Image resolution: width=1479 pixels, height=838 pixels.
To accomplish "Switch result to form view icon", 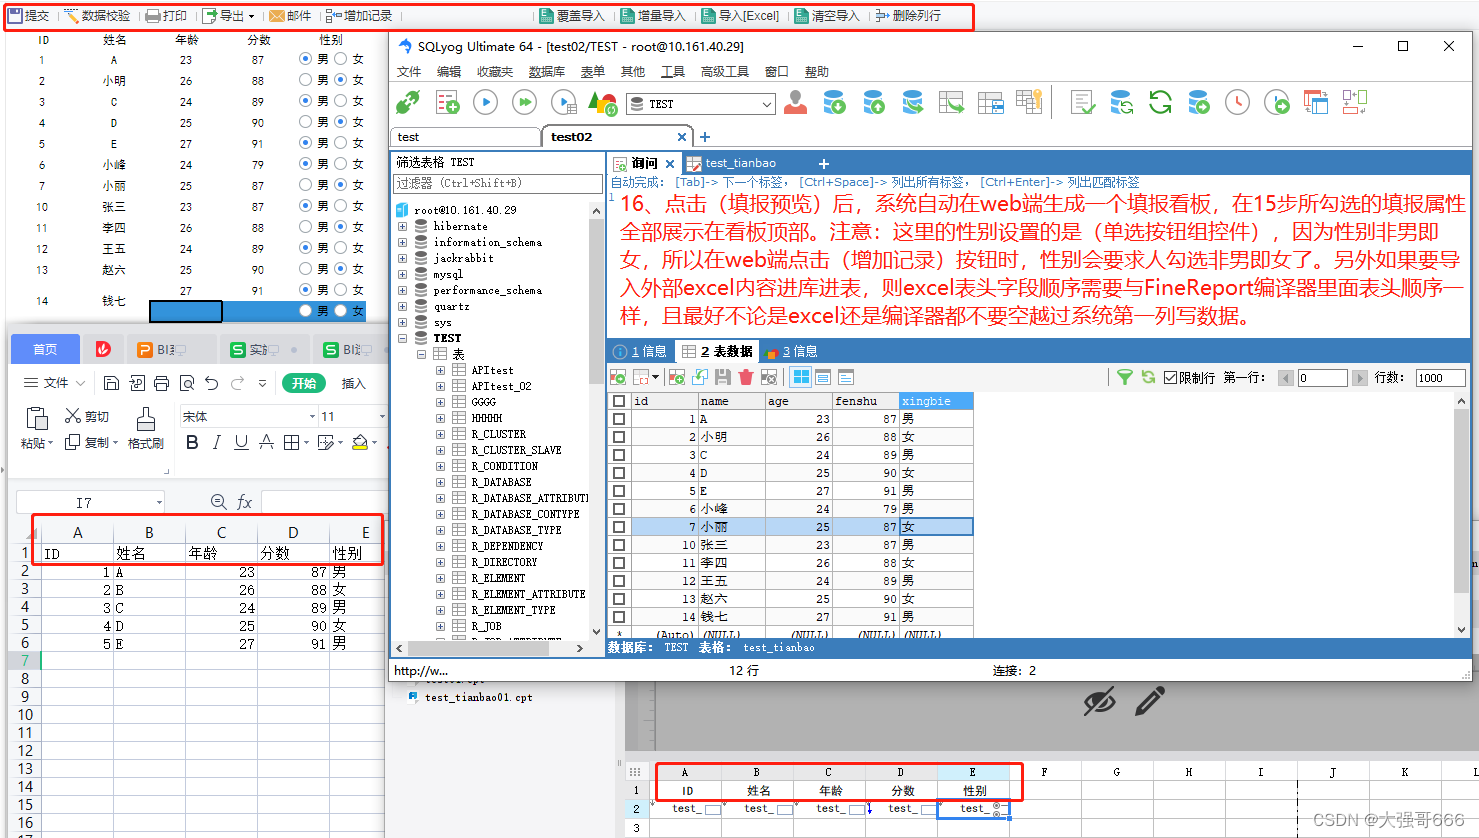I will (x=823, y=377).
